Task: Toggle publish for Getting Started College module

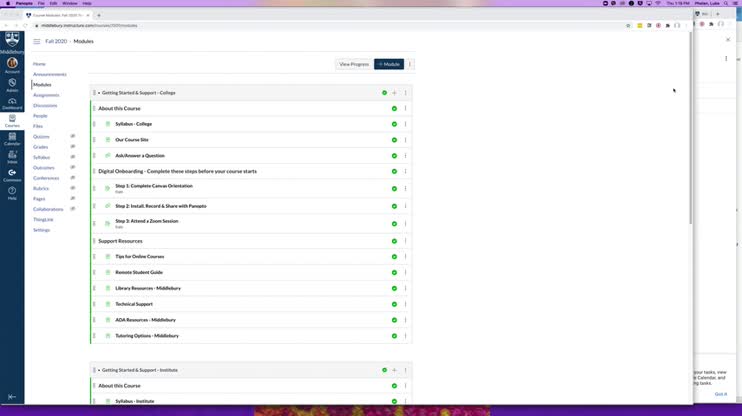Action: click(x=384, y=93)
